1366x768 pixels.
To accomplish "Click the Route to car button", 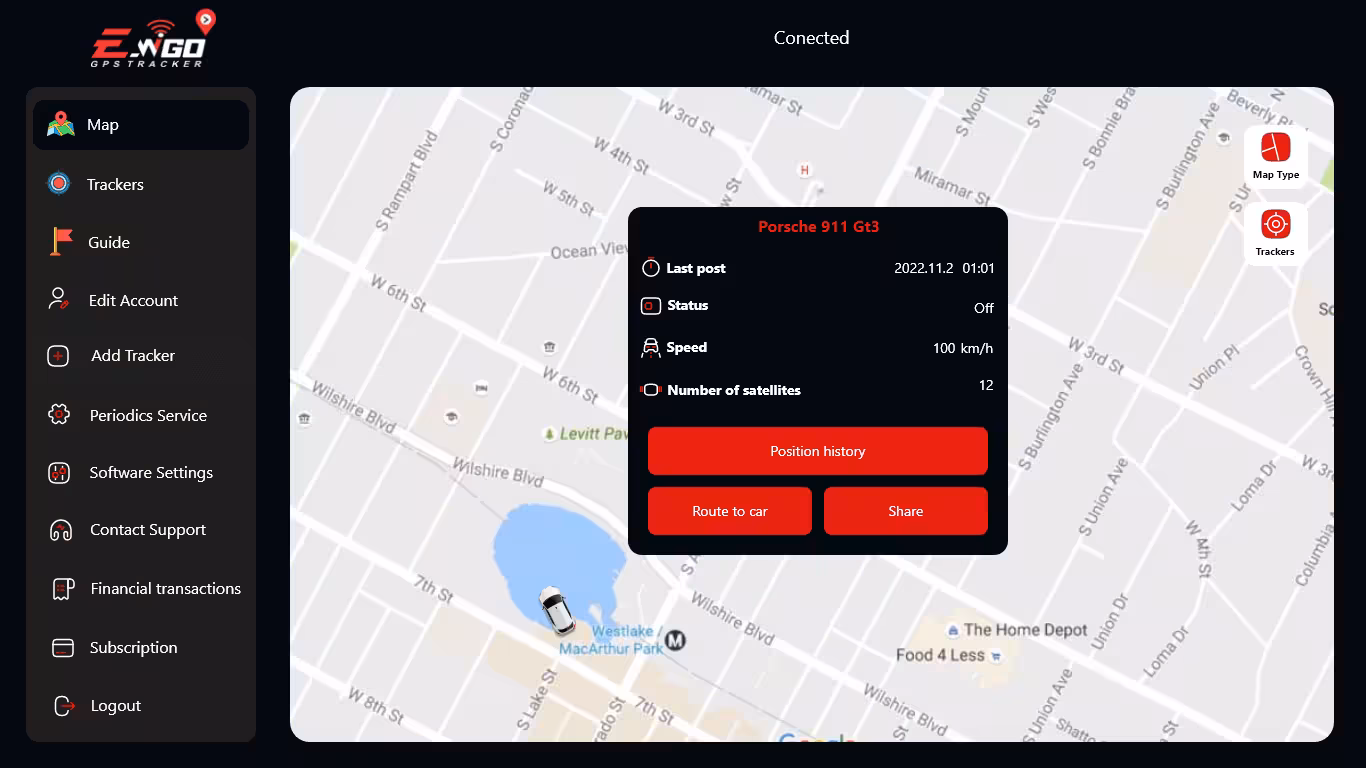I will tap(730, 511).
